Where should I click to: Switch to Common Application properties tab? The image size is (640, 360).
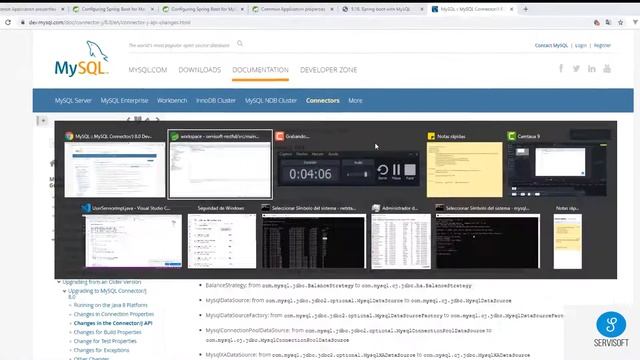click(293, 9)
